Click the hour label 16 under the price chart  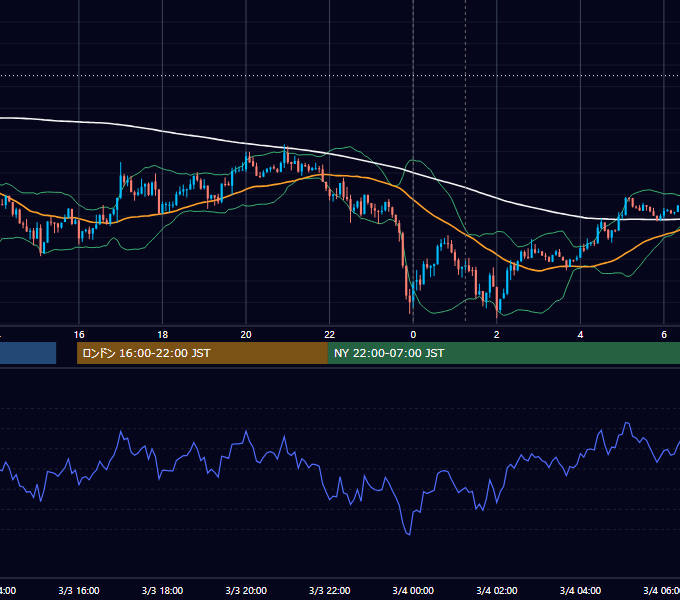tap(79, 335)
